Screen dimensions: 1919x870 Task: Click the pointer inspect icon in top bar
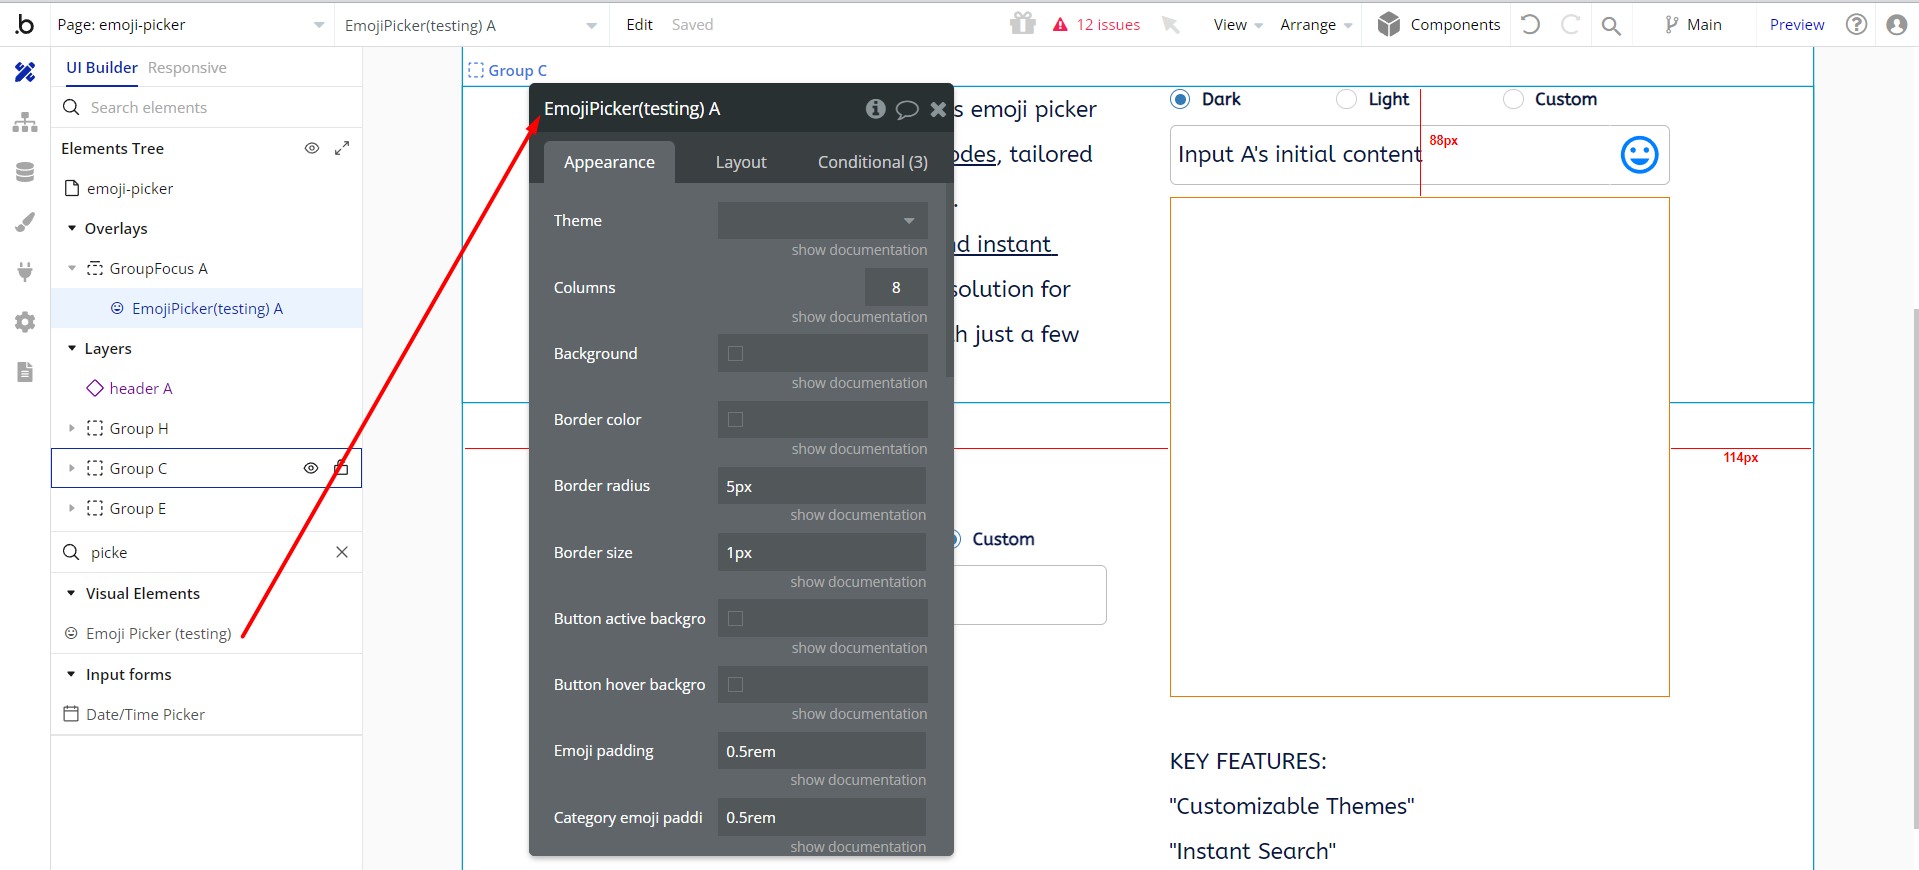click(x=1170, y=24)
